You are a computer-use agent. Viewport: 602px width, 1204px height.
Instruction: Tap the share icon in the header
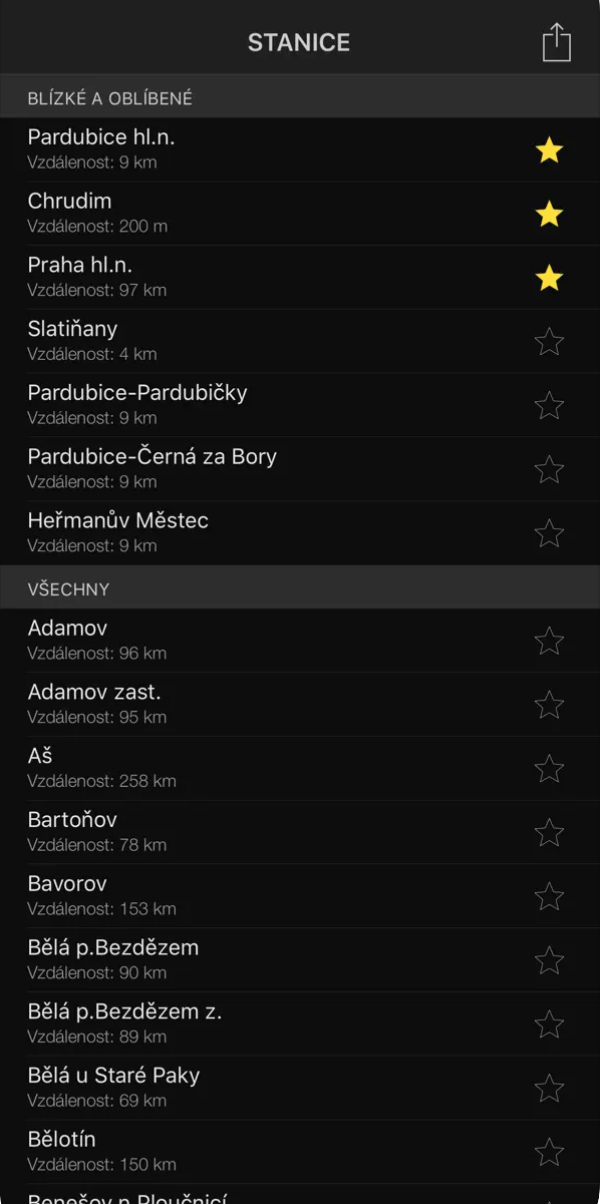[556, 43]
